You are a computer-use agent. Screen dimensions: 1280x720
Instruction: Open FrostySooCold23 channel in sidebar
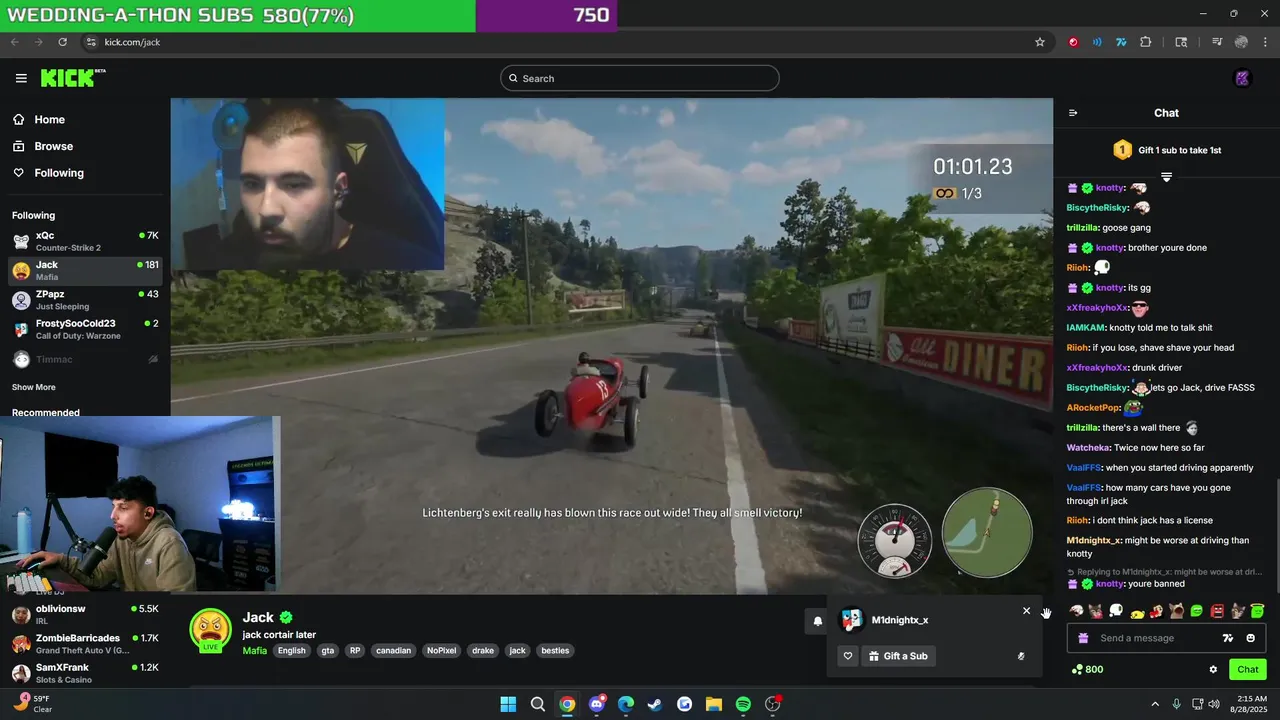85,329
